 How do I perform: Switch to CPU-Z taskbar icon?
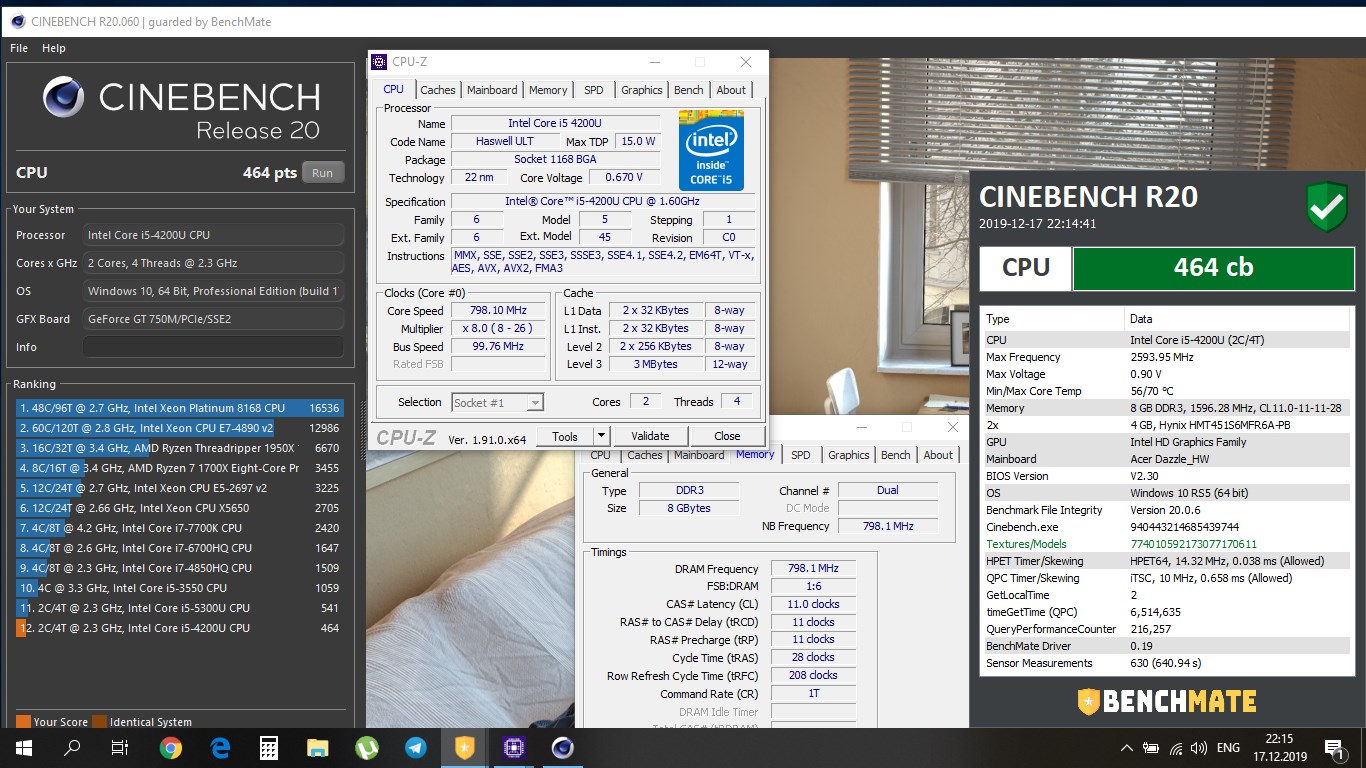(513, 747)
